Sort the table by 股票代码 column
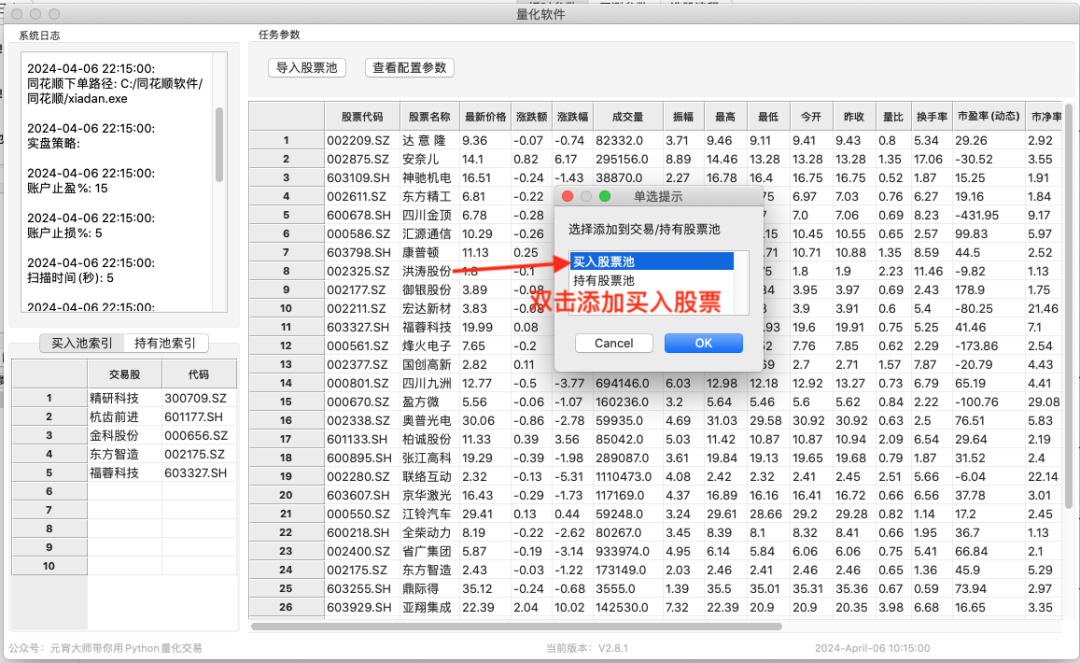 coord(363,116)
